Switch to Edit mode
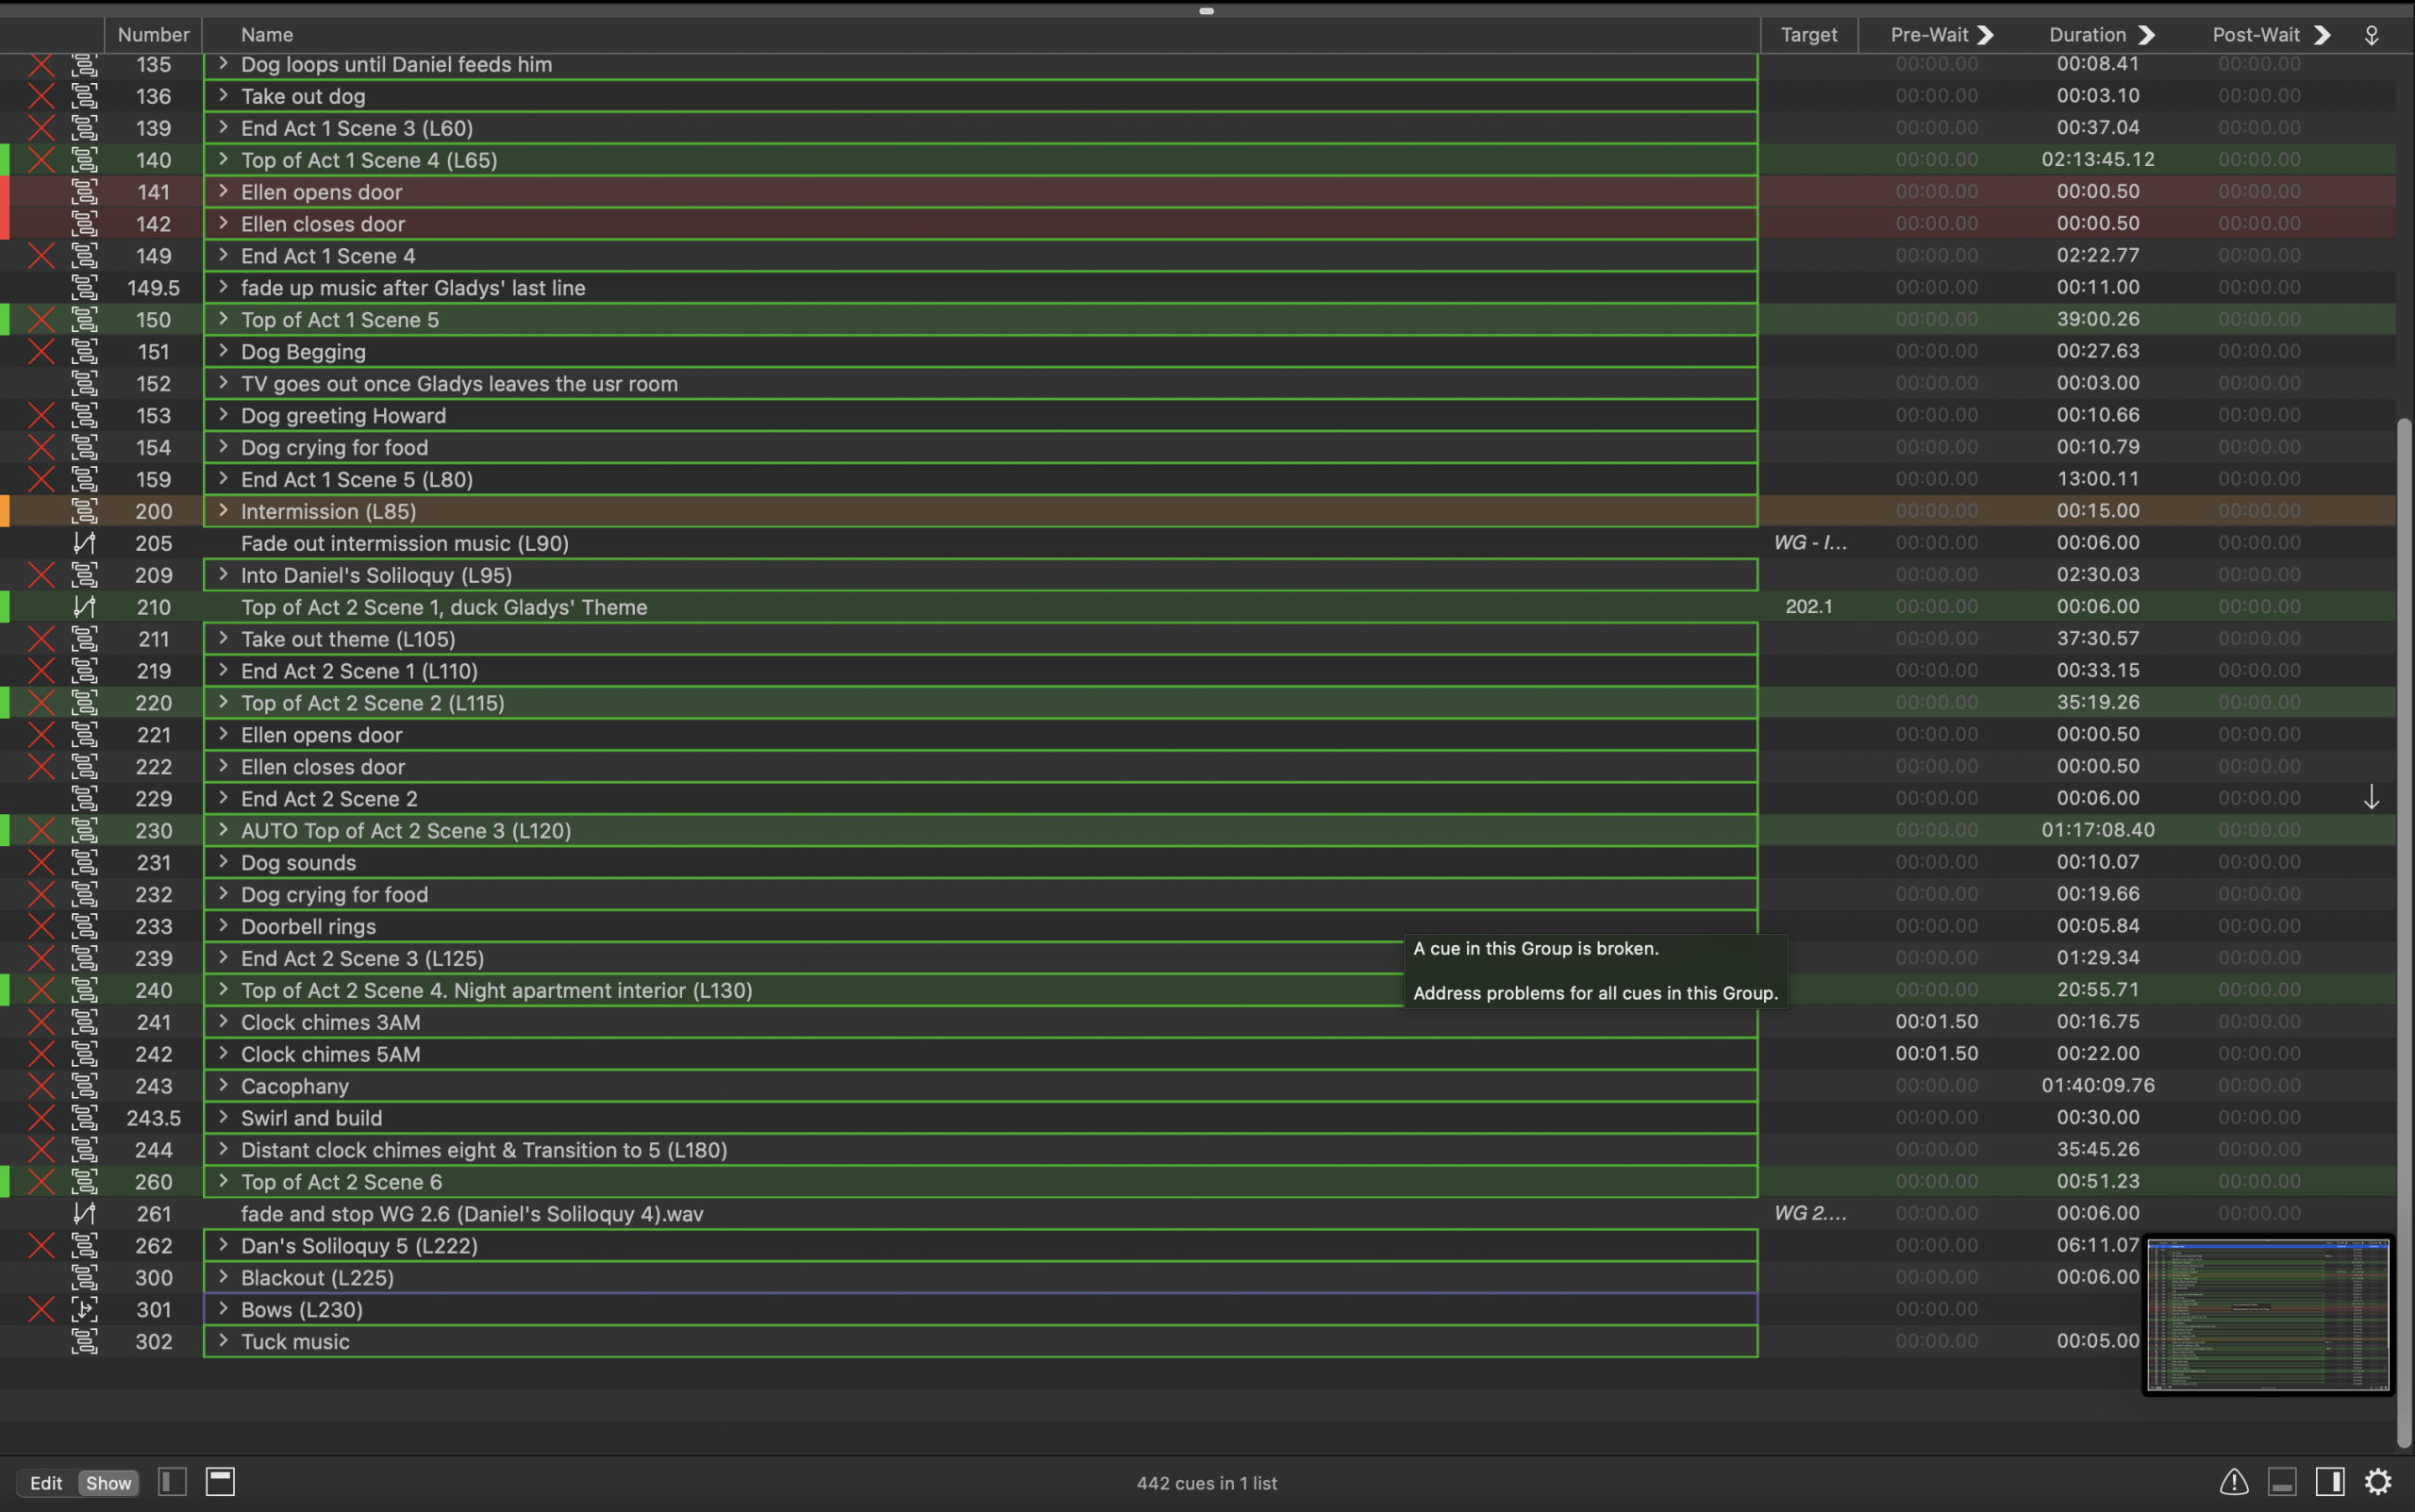The height and width of the screenshot is (1512, 2415). tap(46, 1483)
